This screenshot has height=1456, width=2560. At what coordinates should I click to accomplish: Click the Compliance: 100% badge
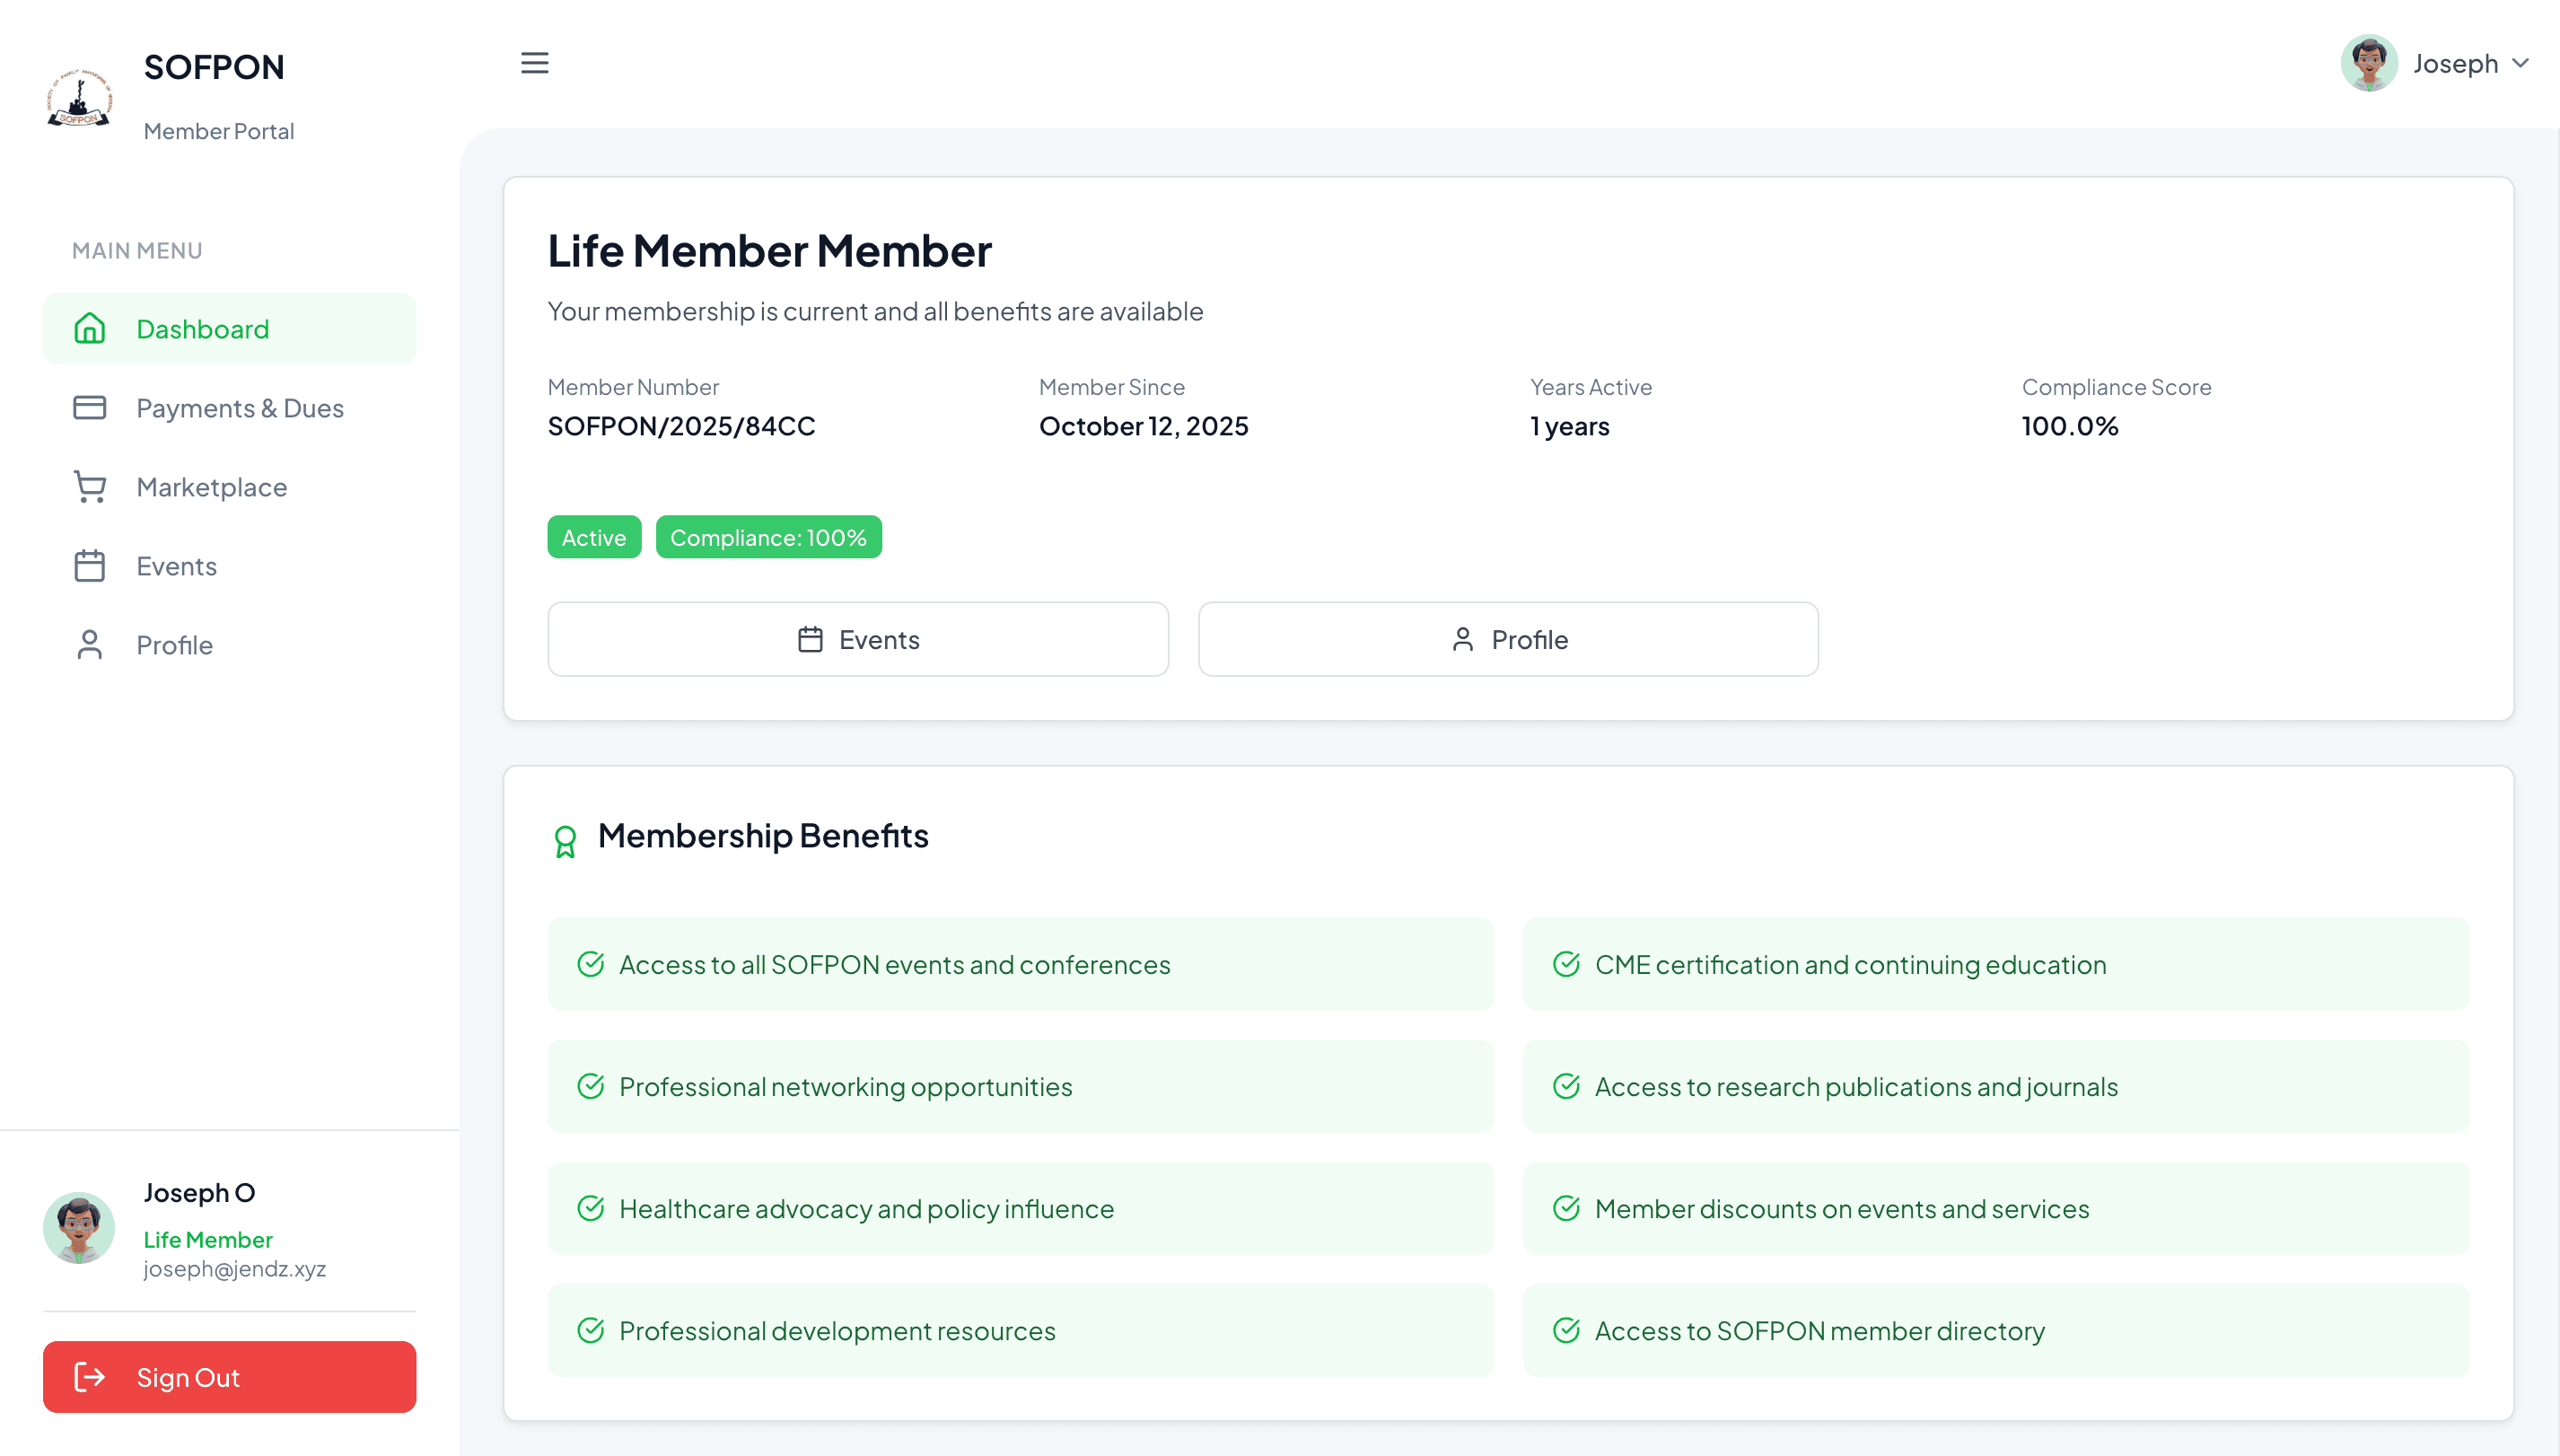click(768, 537)
